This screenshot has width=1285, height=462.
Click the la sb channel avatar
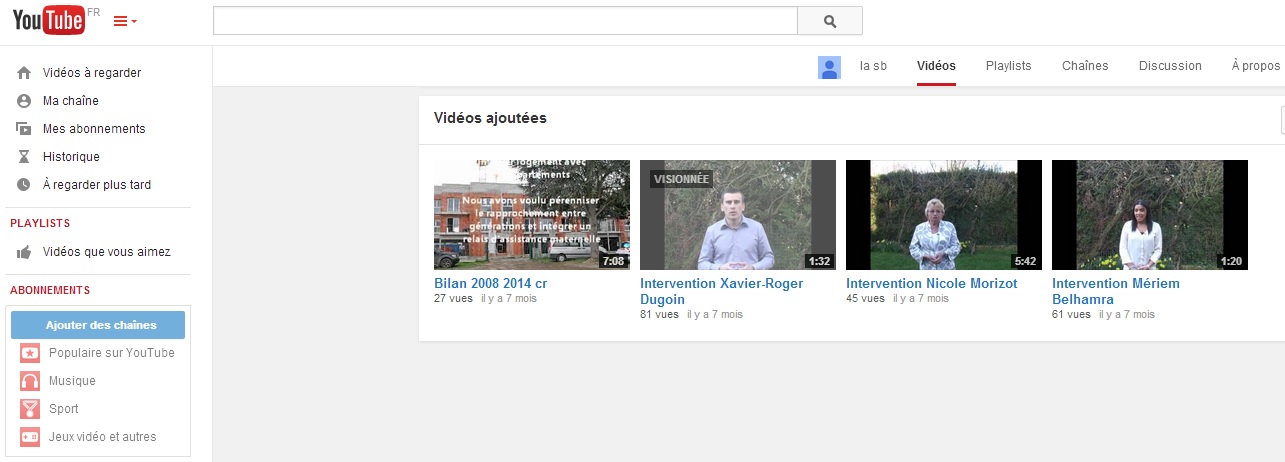(x=829, y=67)
